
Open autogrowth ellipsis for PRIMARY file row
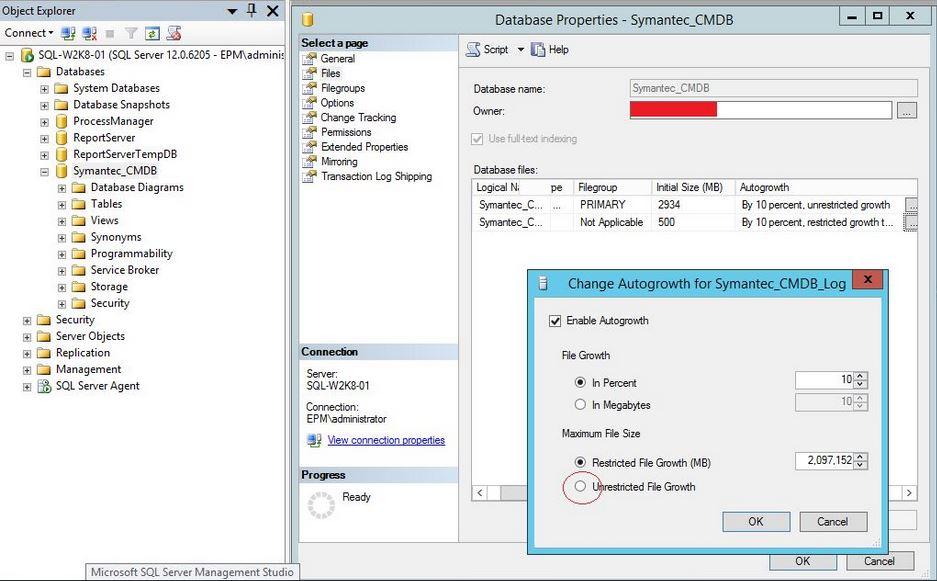[911, 205]
